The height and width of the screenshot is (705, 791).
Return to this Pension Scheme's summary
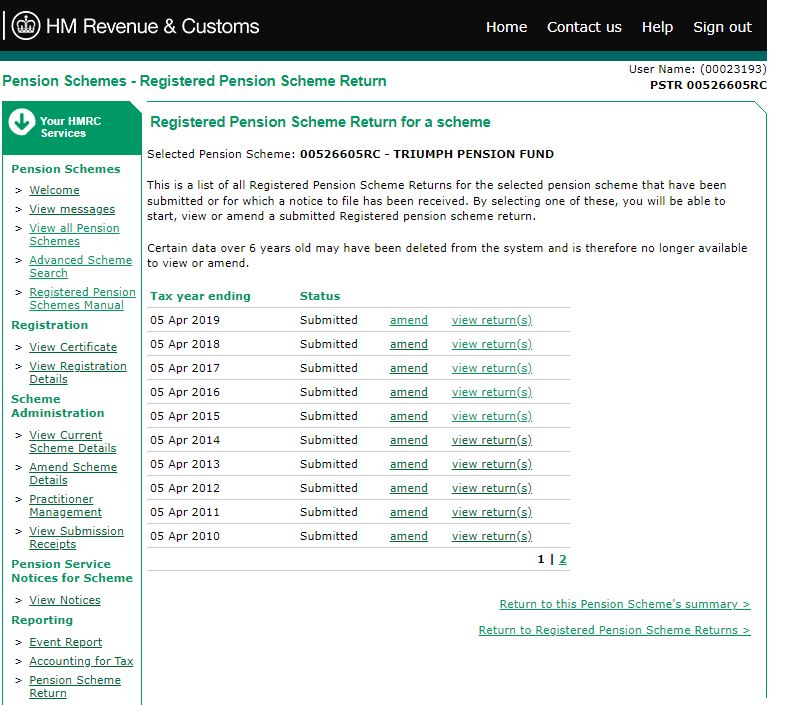tap(625, 604)
